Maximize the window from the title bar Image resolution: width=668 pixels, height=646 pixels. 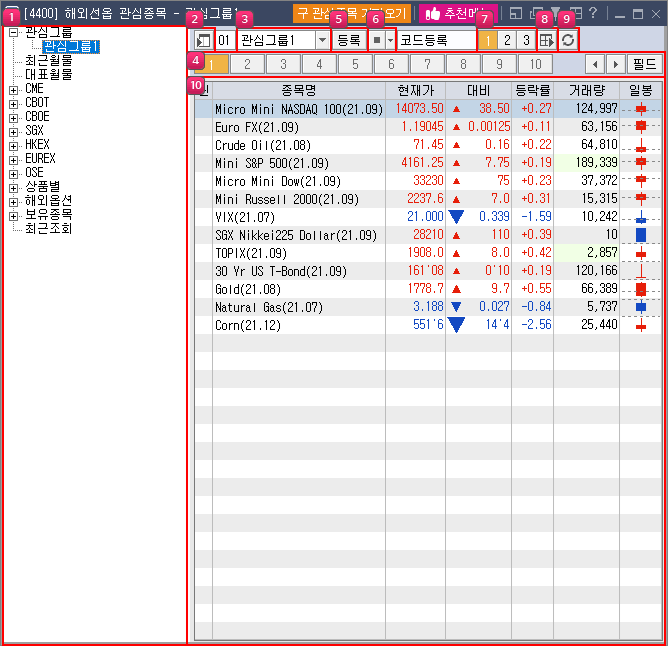(638, 14)
